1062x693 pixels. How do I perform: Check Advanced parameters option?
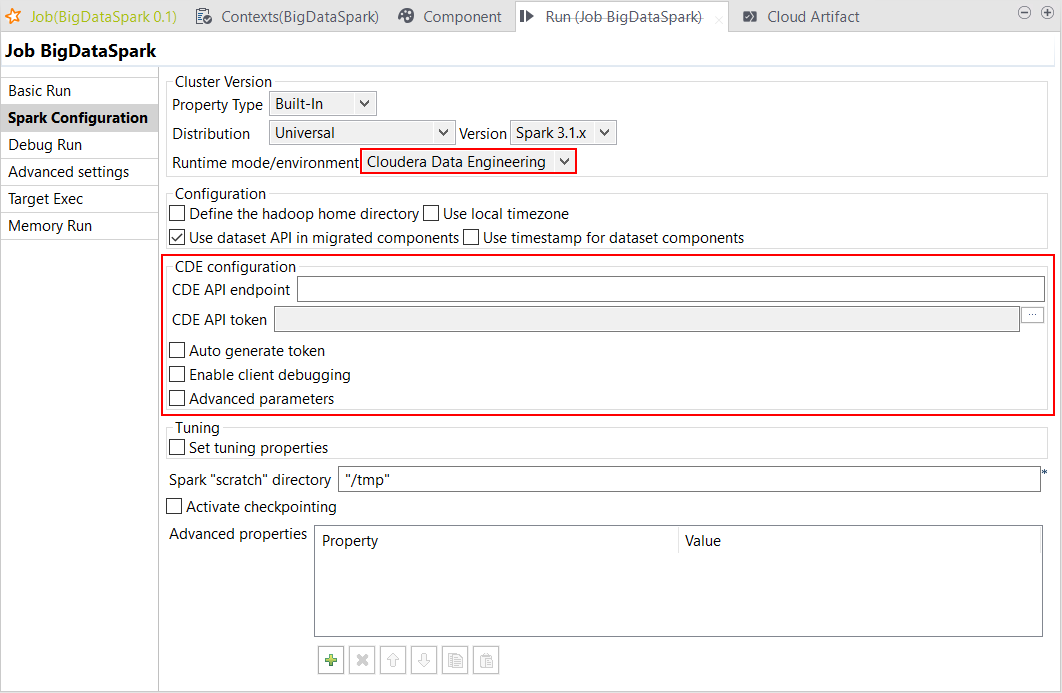coord(177,398)
